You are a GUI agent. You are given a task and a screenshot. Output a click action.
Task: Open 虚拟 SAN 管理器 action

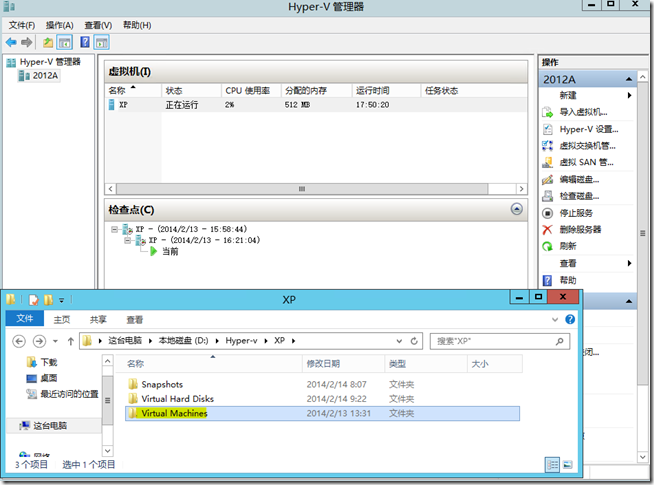(x=586, y=162)
